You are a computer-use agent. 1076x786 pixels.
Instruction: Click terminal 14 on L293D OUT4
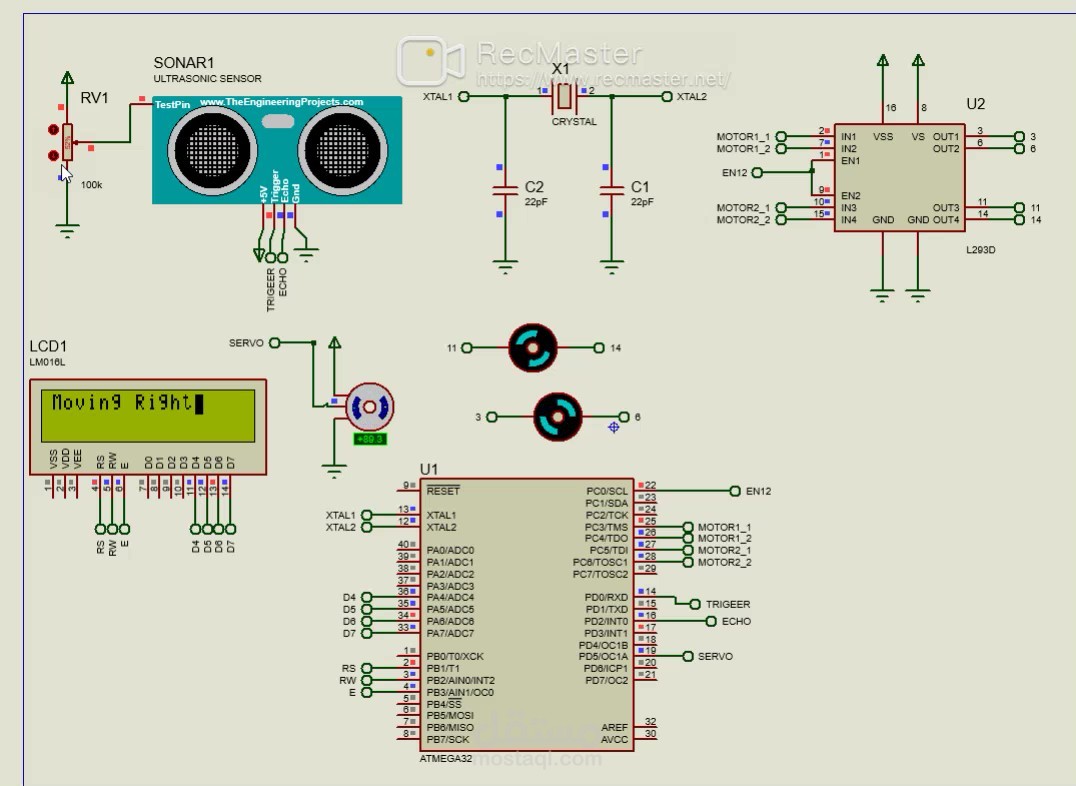1019,220
